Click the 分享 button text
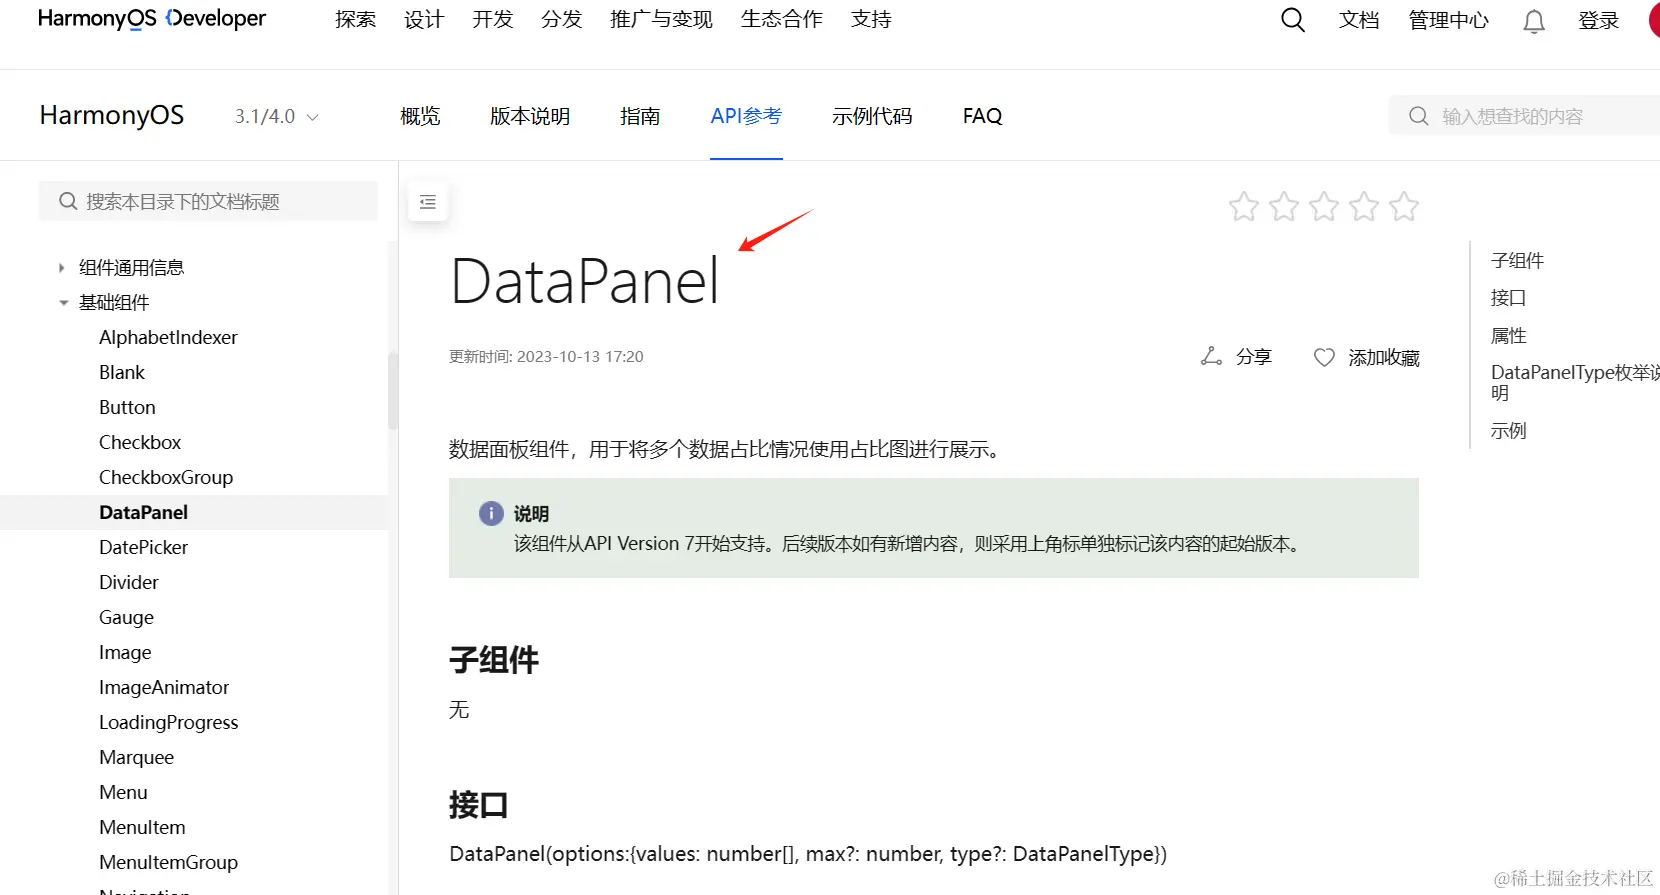The image size is (1660, 895). point(1254,357)
